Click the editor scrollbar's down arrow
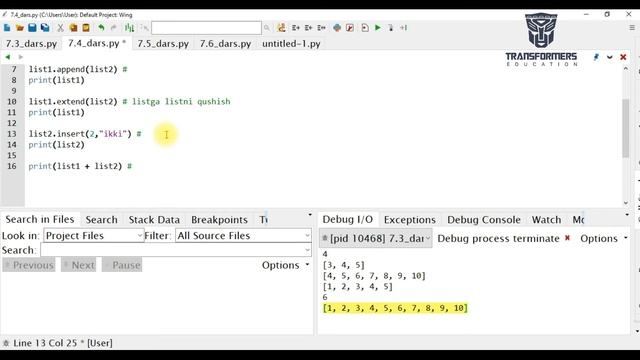640x360 pixels. coord(626,203)
